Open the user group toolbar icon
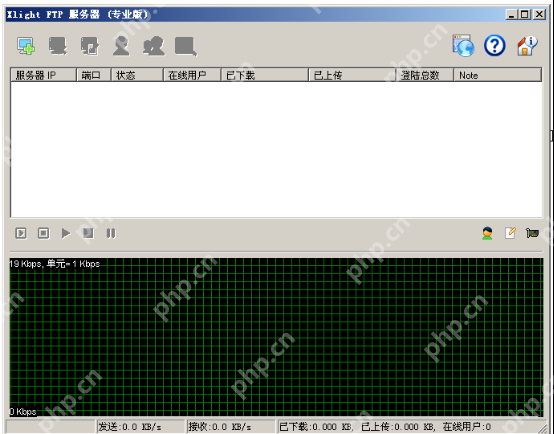Viewport: 554px width, 434px height. pos(154,46)
